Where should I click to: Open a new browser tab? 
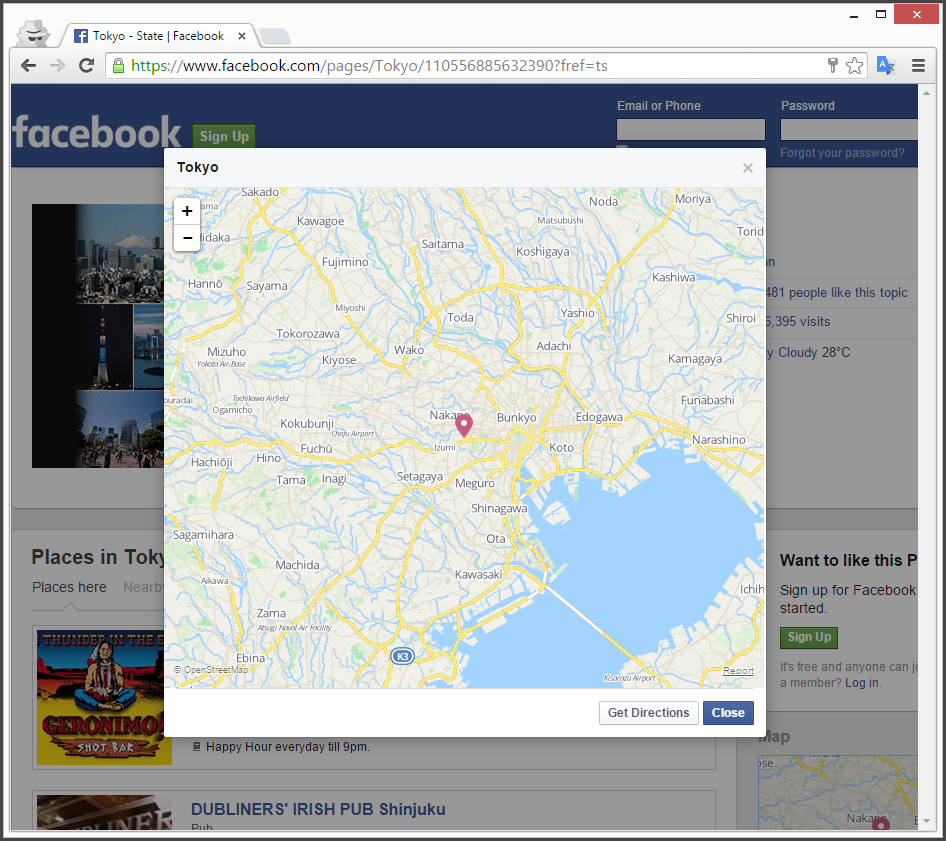pyautogui.click(x=275, y=36)
